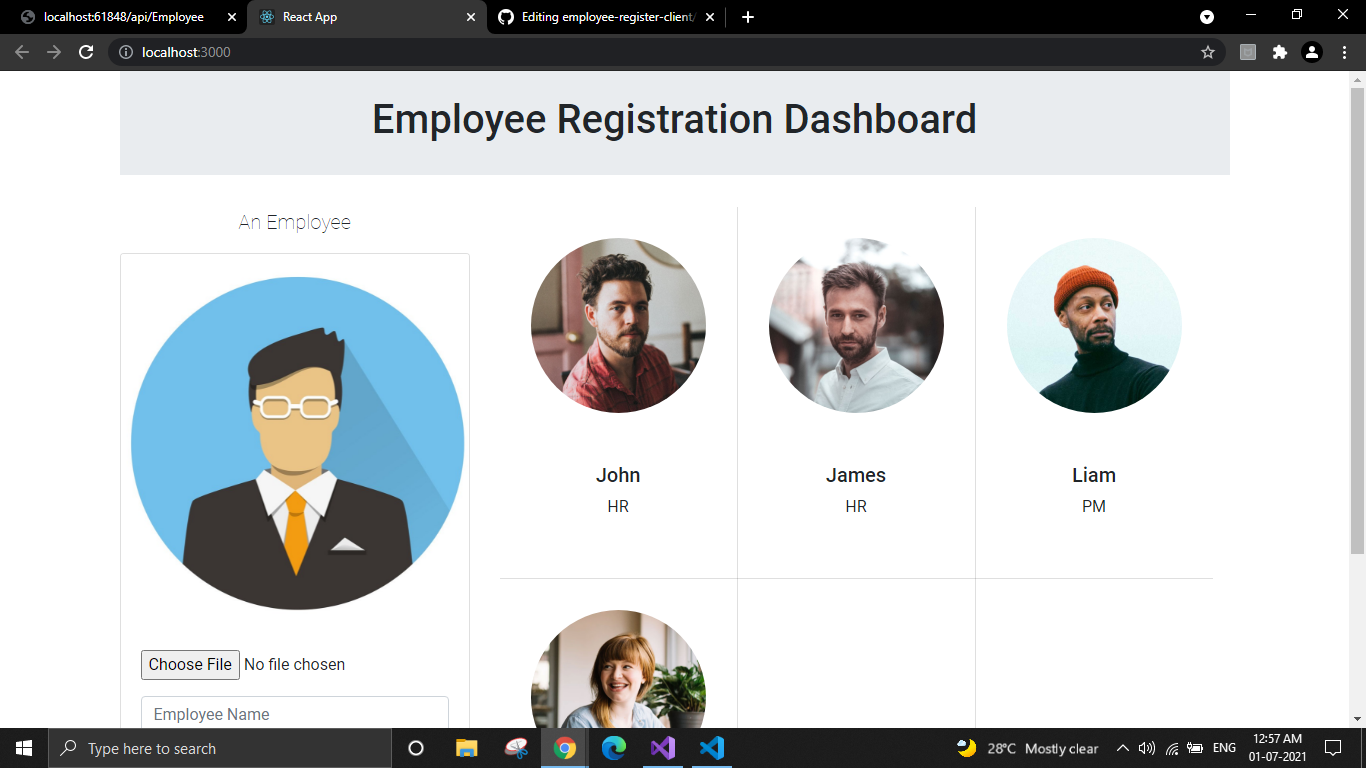Reload the page with the refresh icon
The height and width of the screenshot is (768, 1366).
click(x=85, y=52)
